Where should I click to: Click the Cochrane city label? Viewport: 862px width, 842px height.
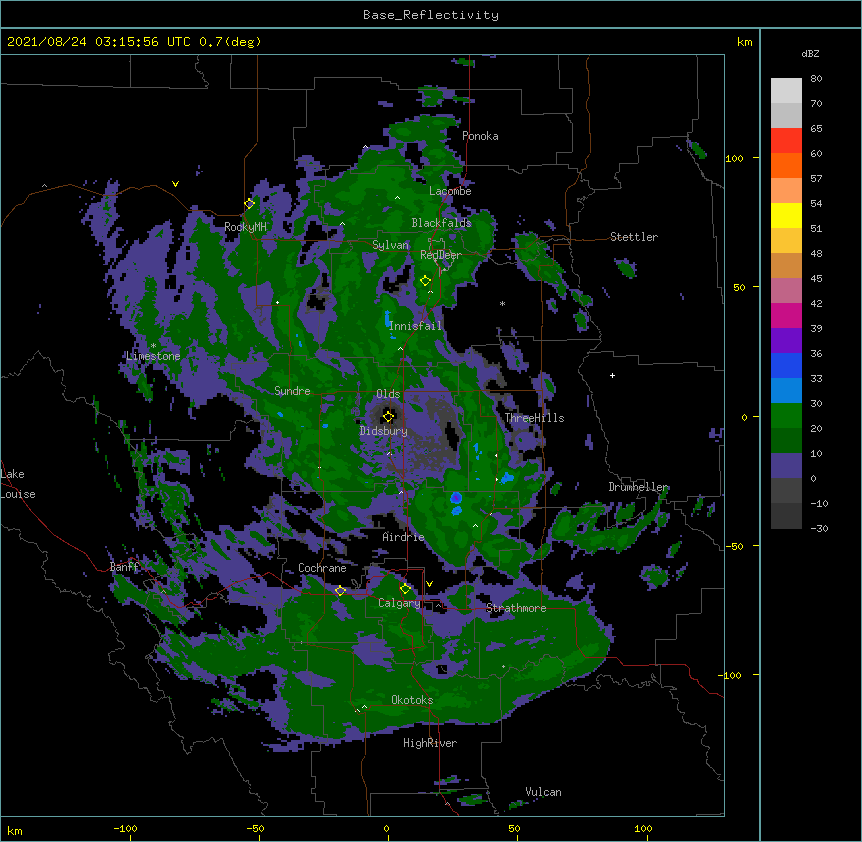coord(322,568)
